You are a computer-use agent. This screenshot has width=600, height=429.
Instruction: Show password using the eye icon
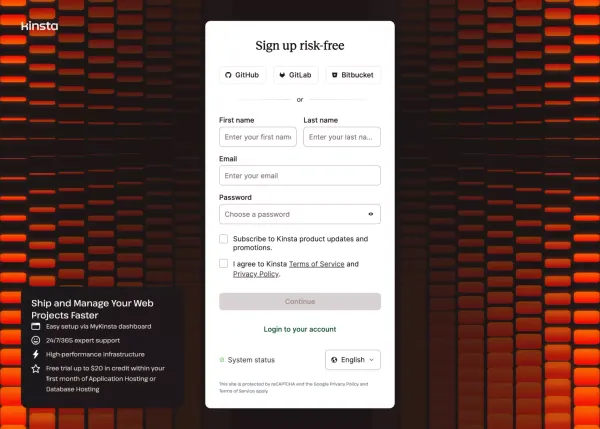click(x=371, y=214)
